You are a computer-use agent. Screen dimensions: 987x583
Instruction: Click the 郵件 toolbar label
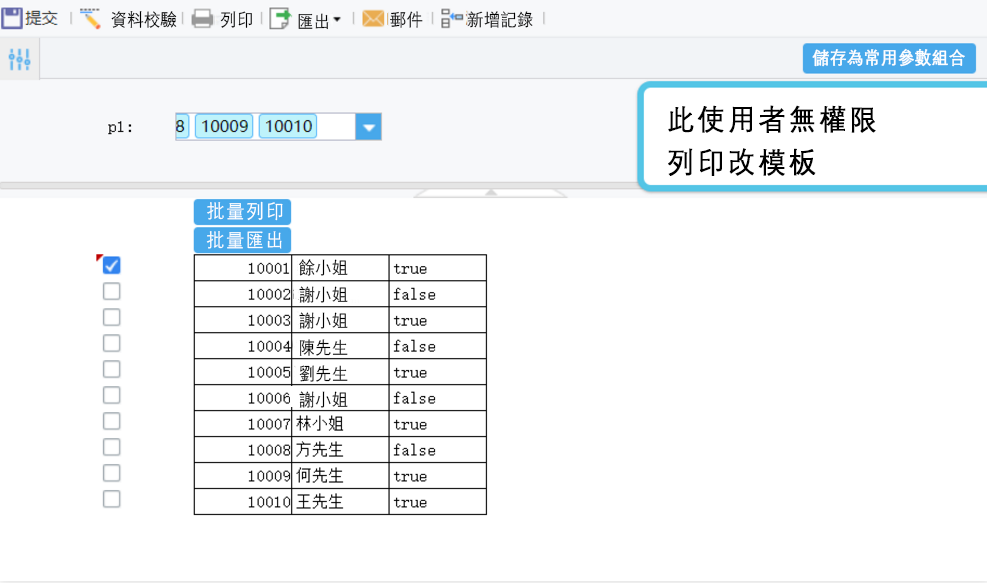tap(406, 20)
